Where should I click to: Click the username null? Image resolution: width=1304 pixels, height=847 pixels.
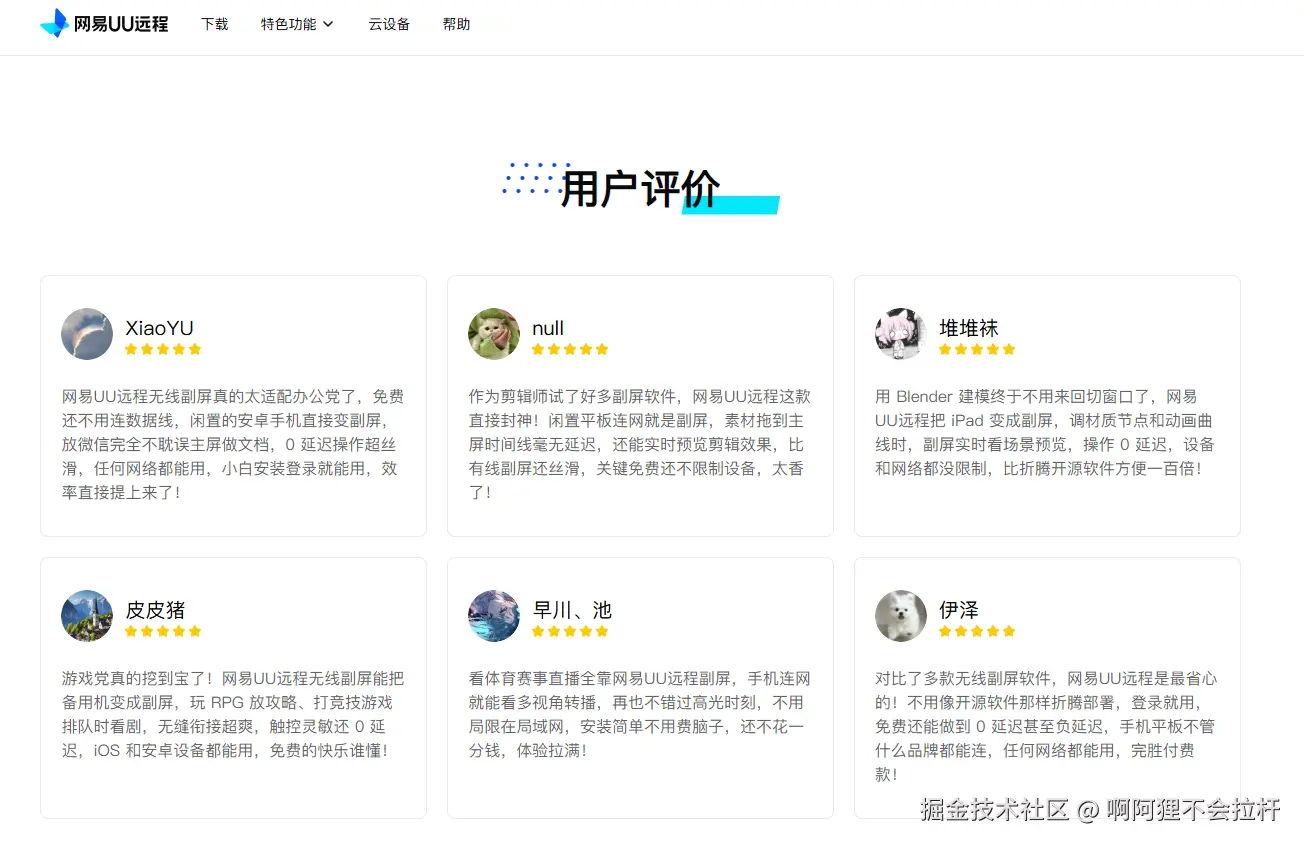[x=548, y=328]
